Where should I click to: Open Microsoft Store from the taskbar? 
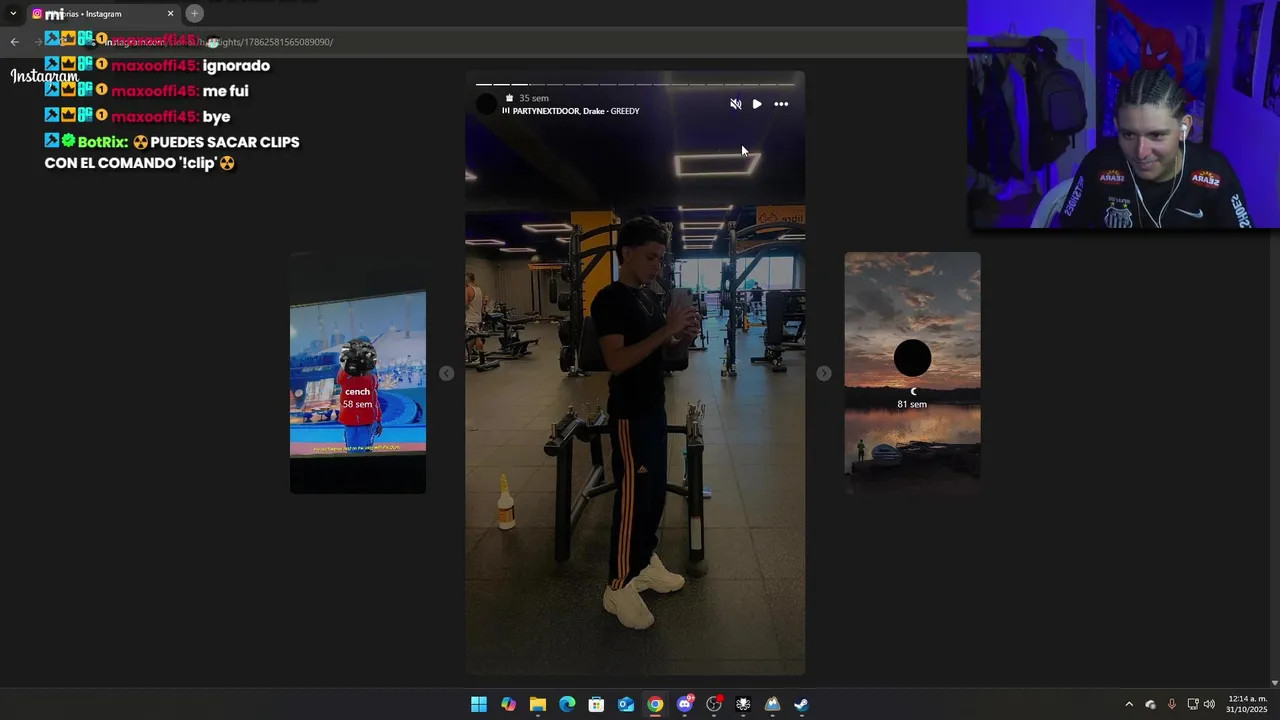(x=596, y=704)
